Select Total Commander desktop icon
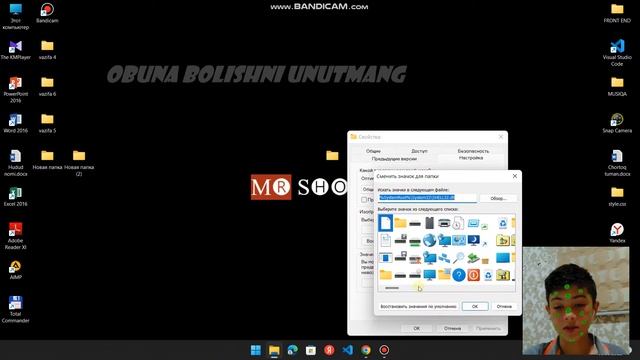 click(16, 309)
